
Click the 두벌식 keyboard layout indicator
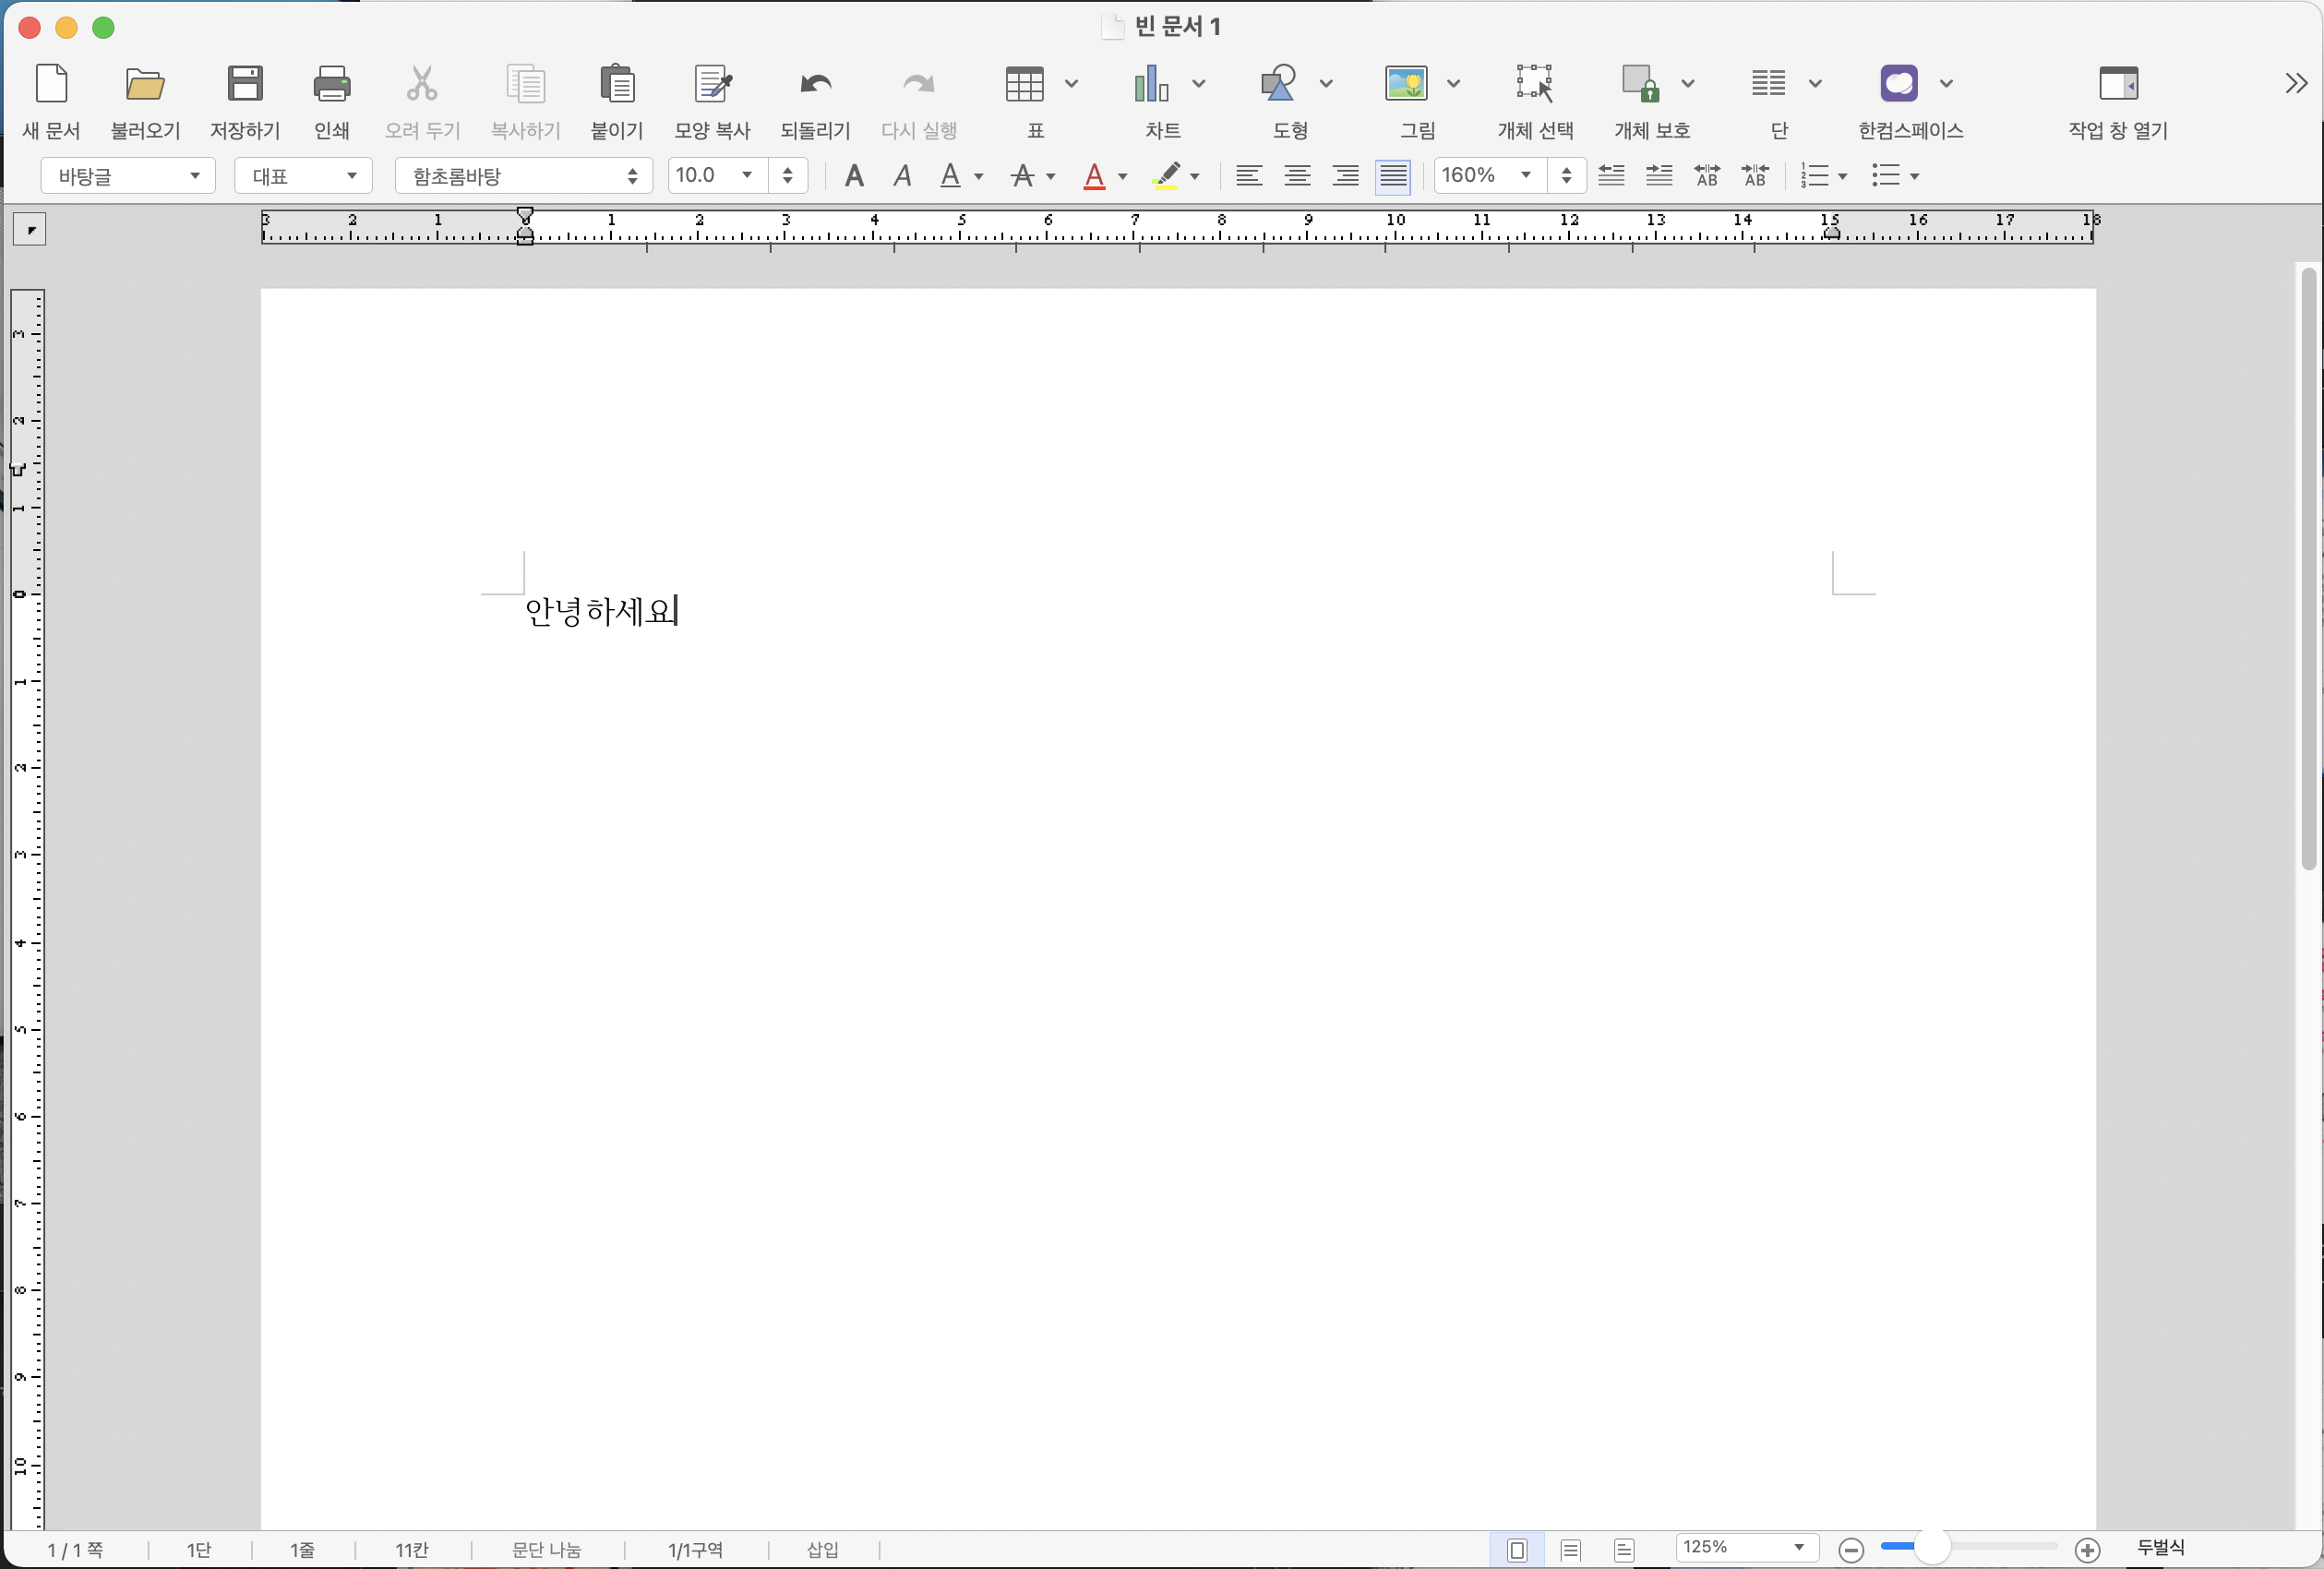[x=2160, y=1548]
